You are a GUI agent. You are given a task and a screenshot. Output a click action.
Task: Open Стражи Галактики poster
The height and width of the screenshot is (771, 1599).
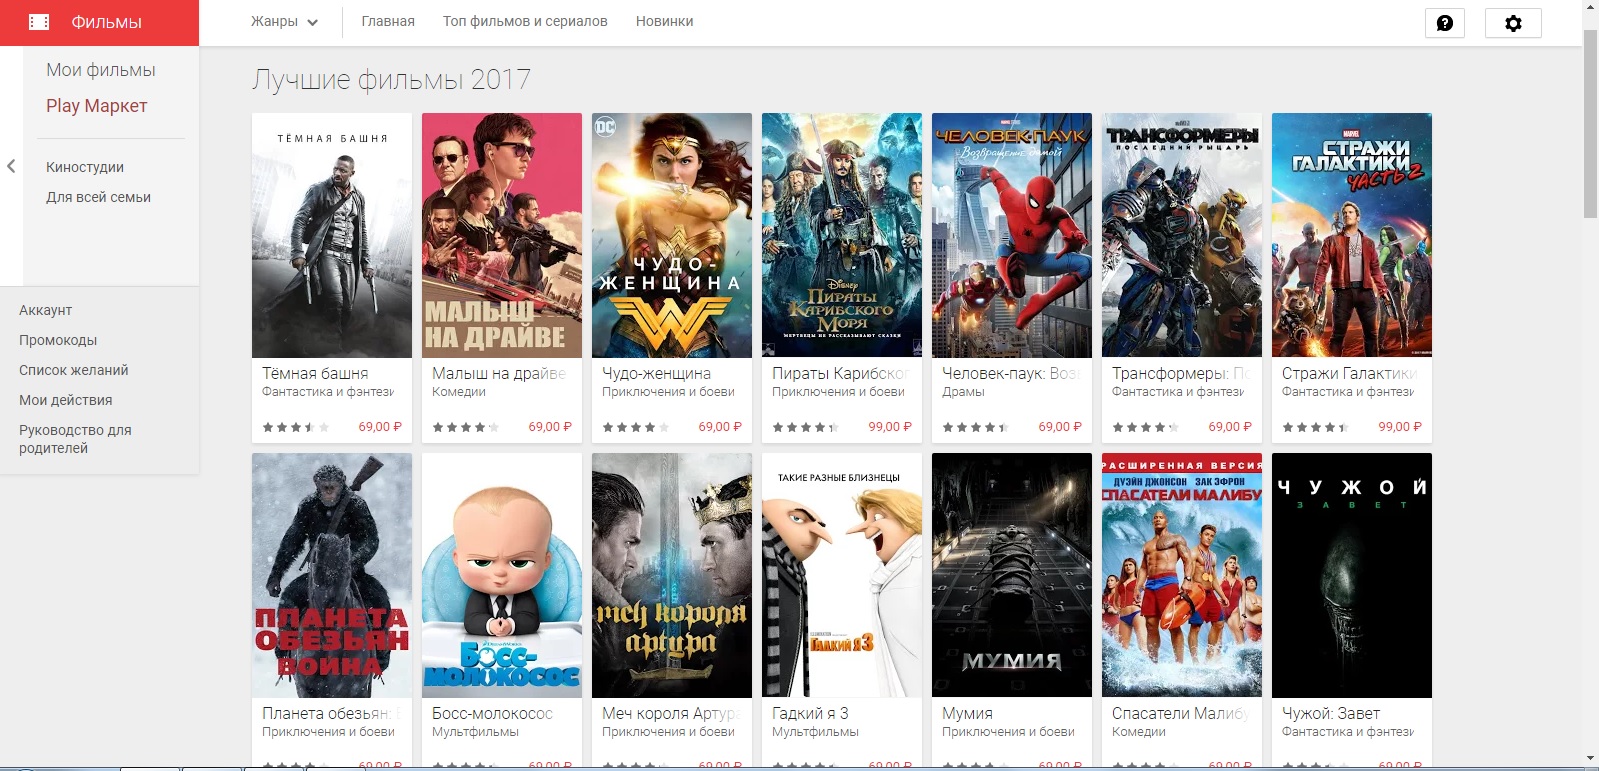[x=1352, y=235]
